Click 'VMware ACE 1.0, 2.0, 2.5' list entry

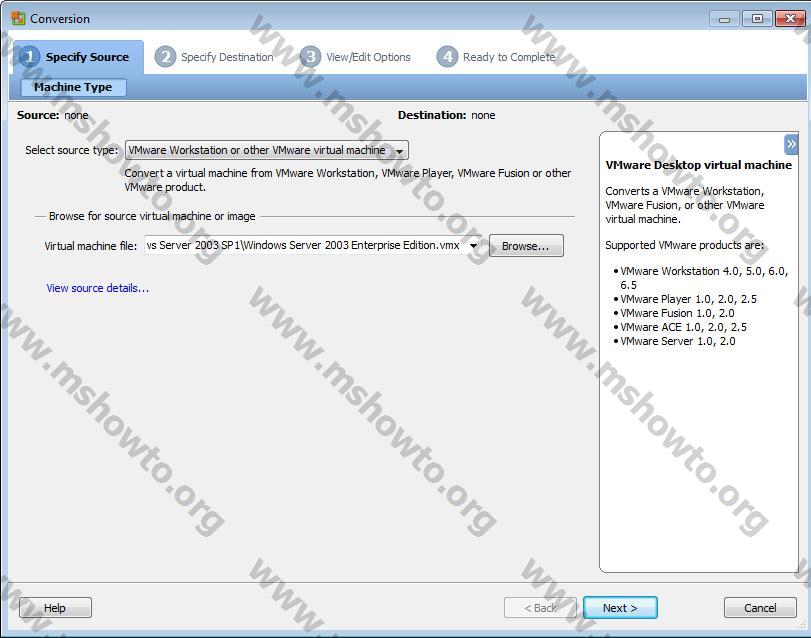pyautogui.click(x=683, y=327)
